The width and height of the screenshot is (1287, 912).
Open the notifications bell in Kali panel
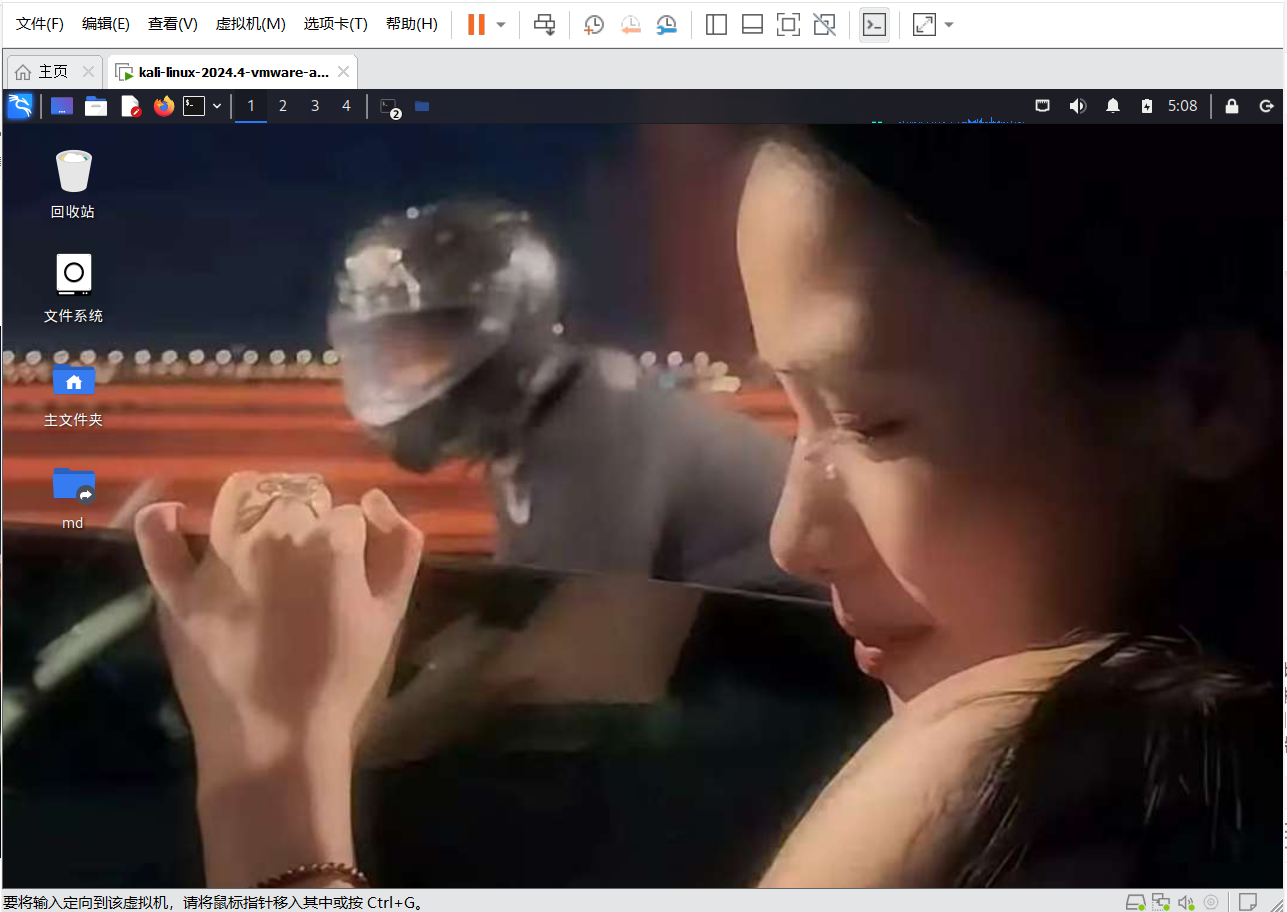tap(1113, 106)
